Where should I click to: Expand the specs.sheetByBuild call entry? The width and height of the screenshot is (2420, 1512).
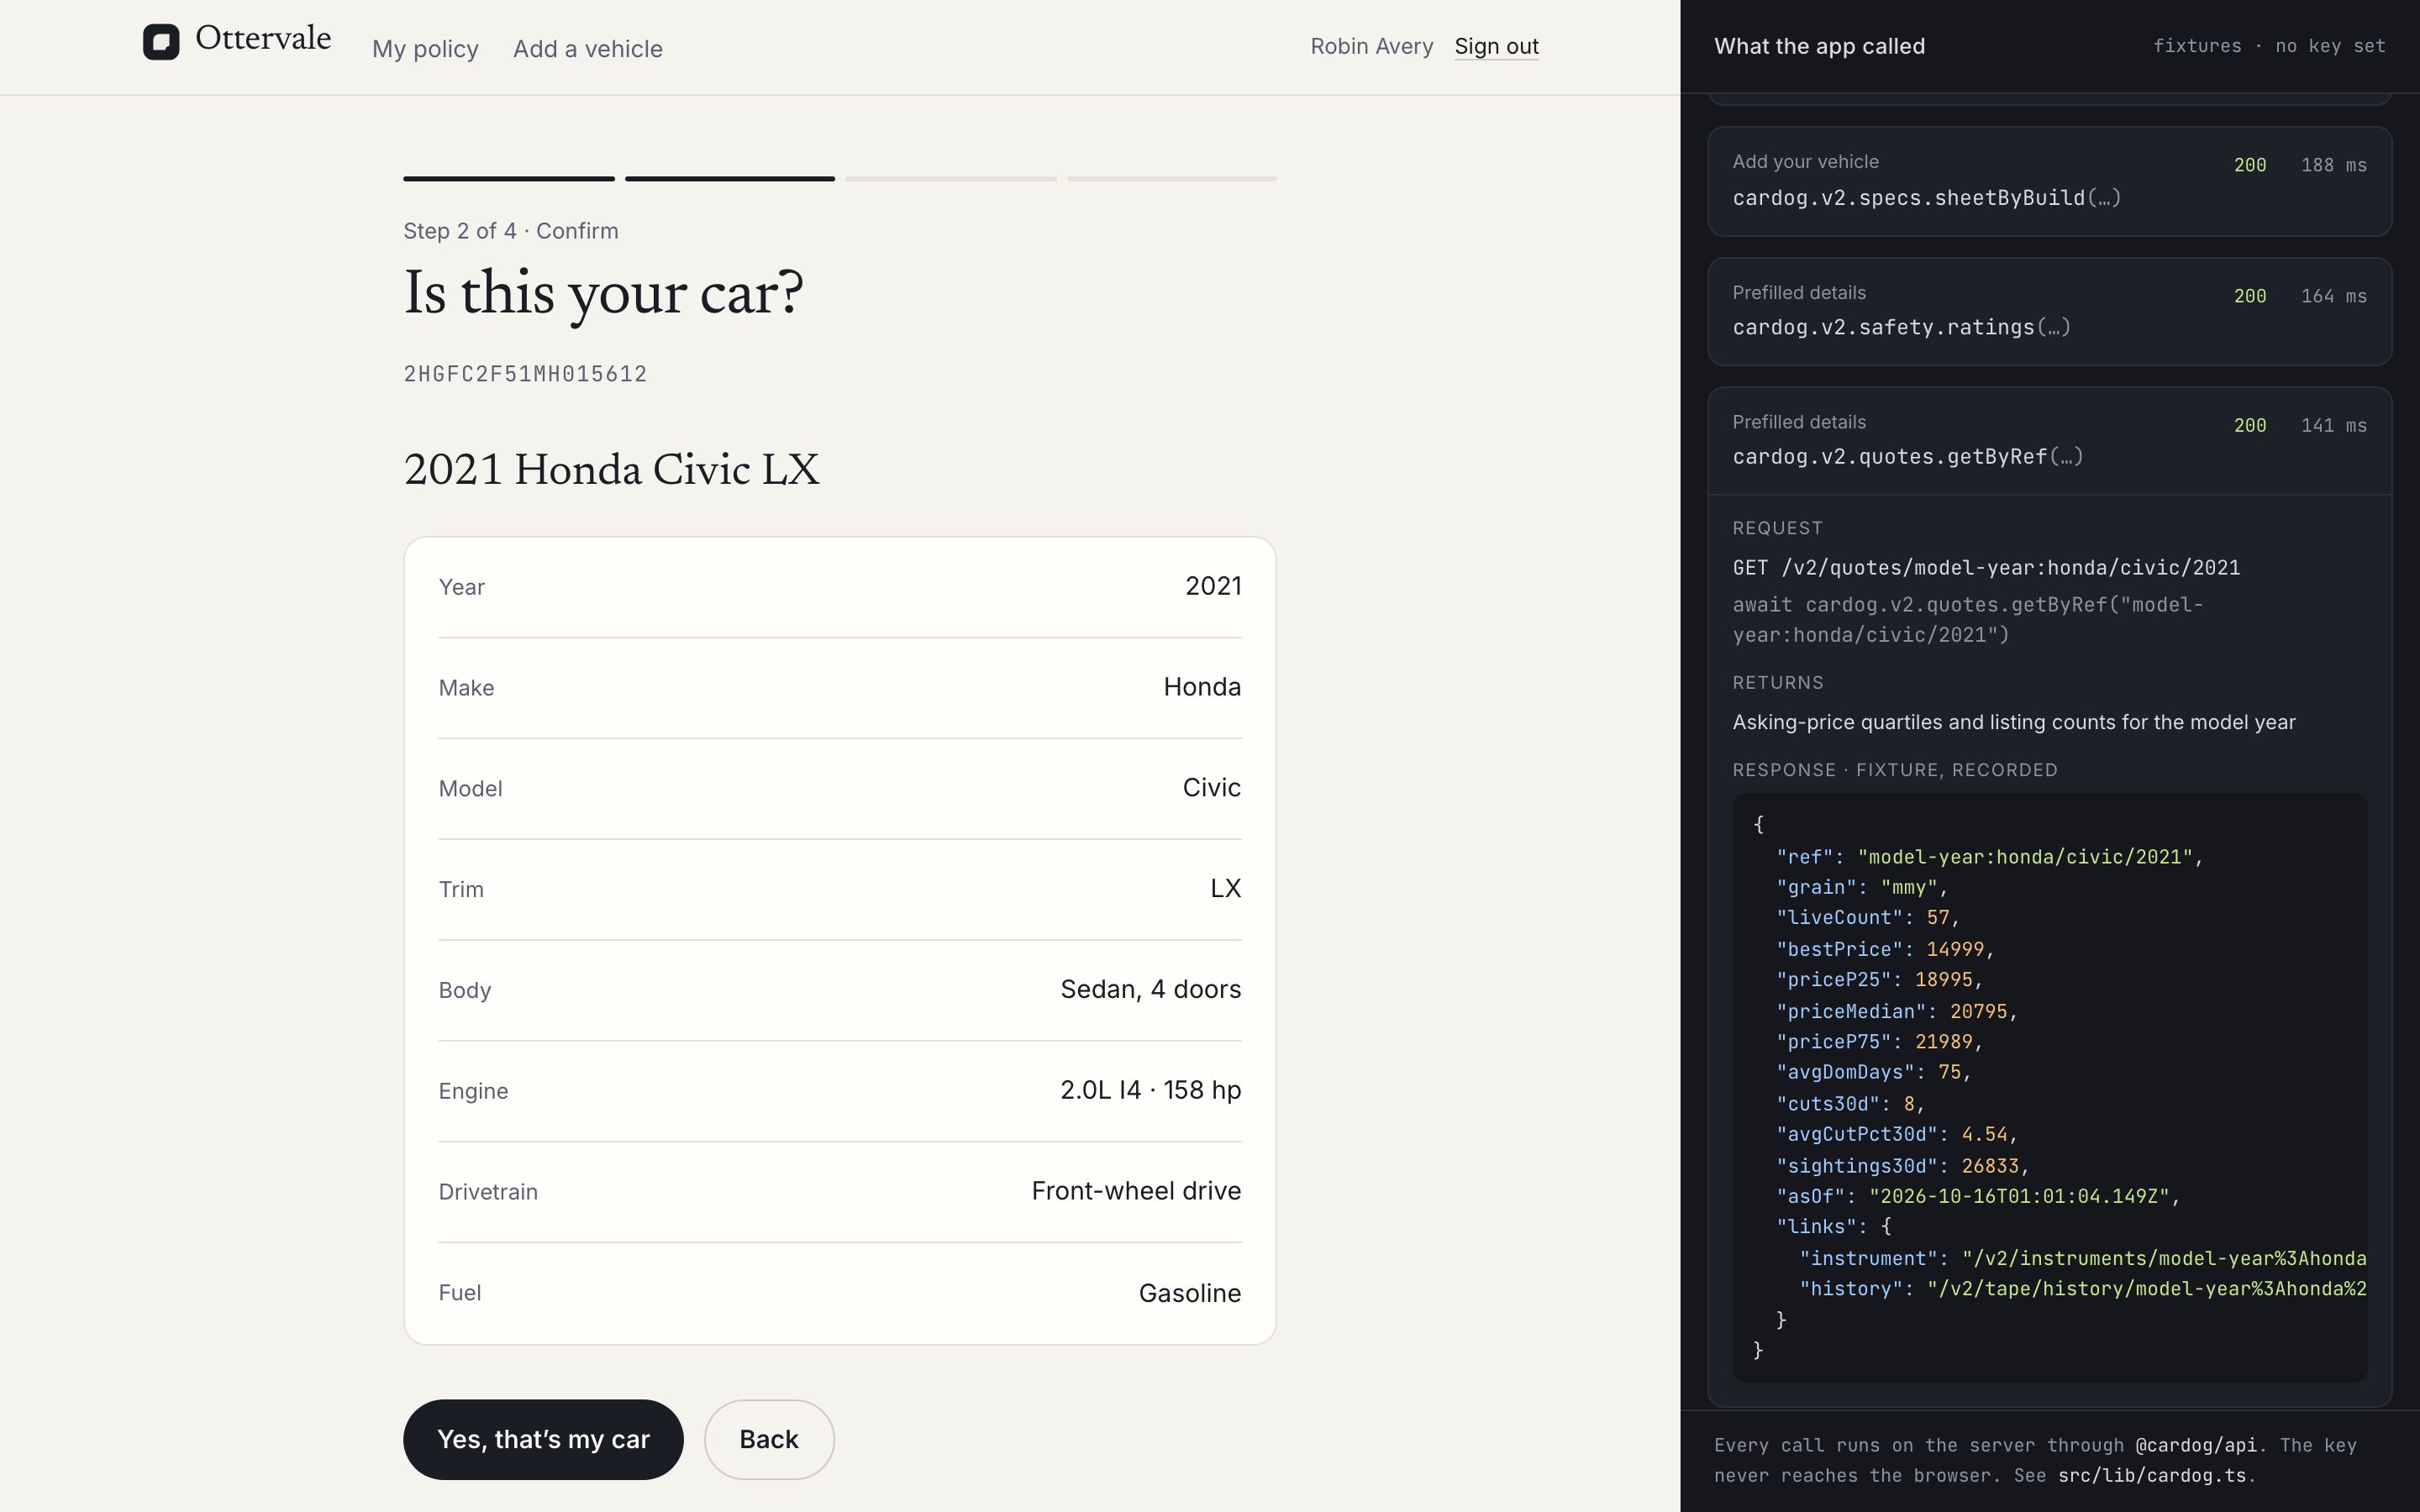(x=2049, y=181)
